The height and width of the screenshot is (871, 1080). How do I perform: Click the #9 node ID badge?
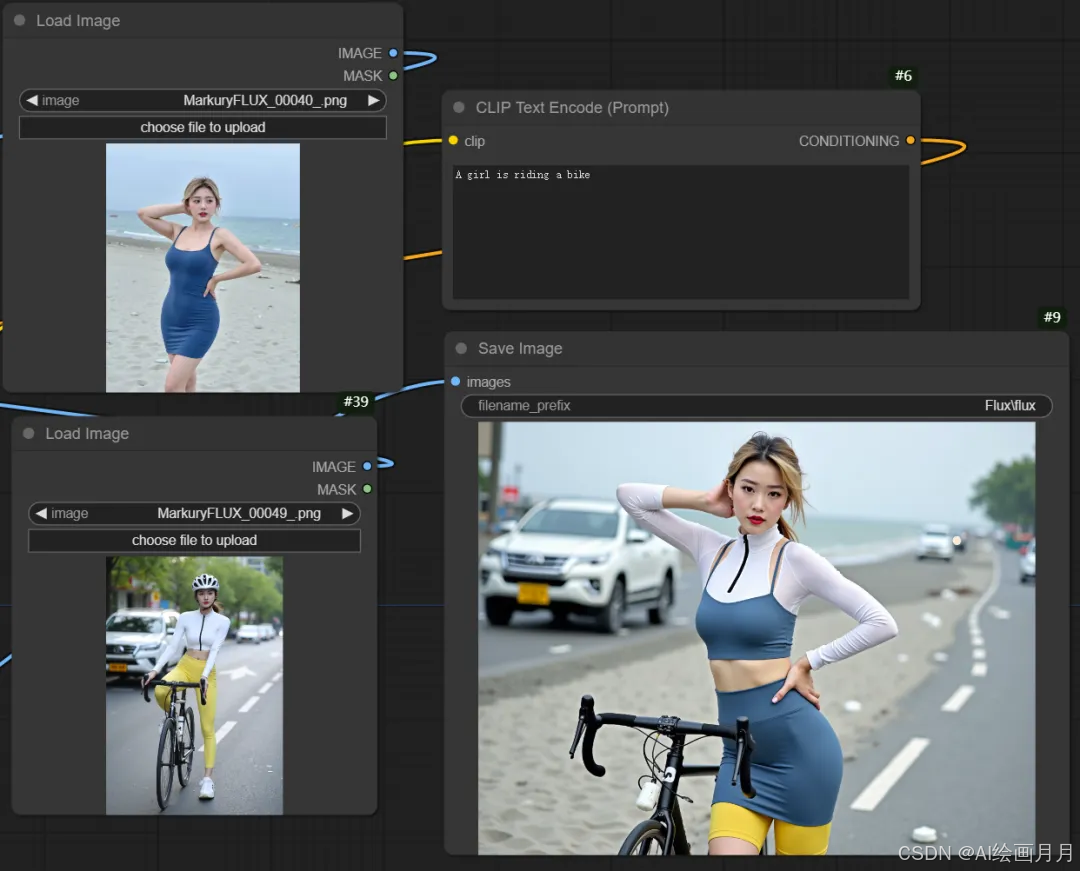click(1051, 317)
